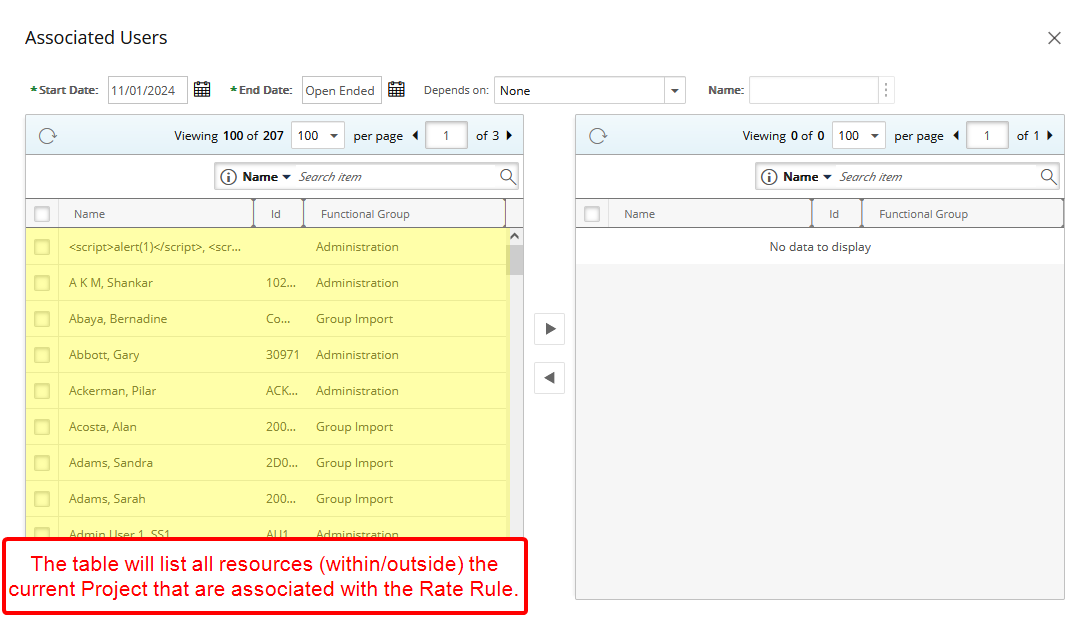Click the End Date input field
This screenshot has width=1083, height=627.
coord(342,90)
